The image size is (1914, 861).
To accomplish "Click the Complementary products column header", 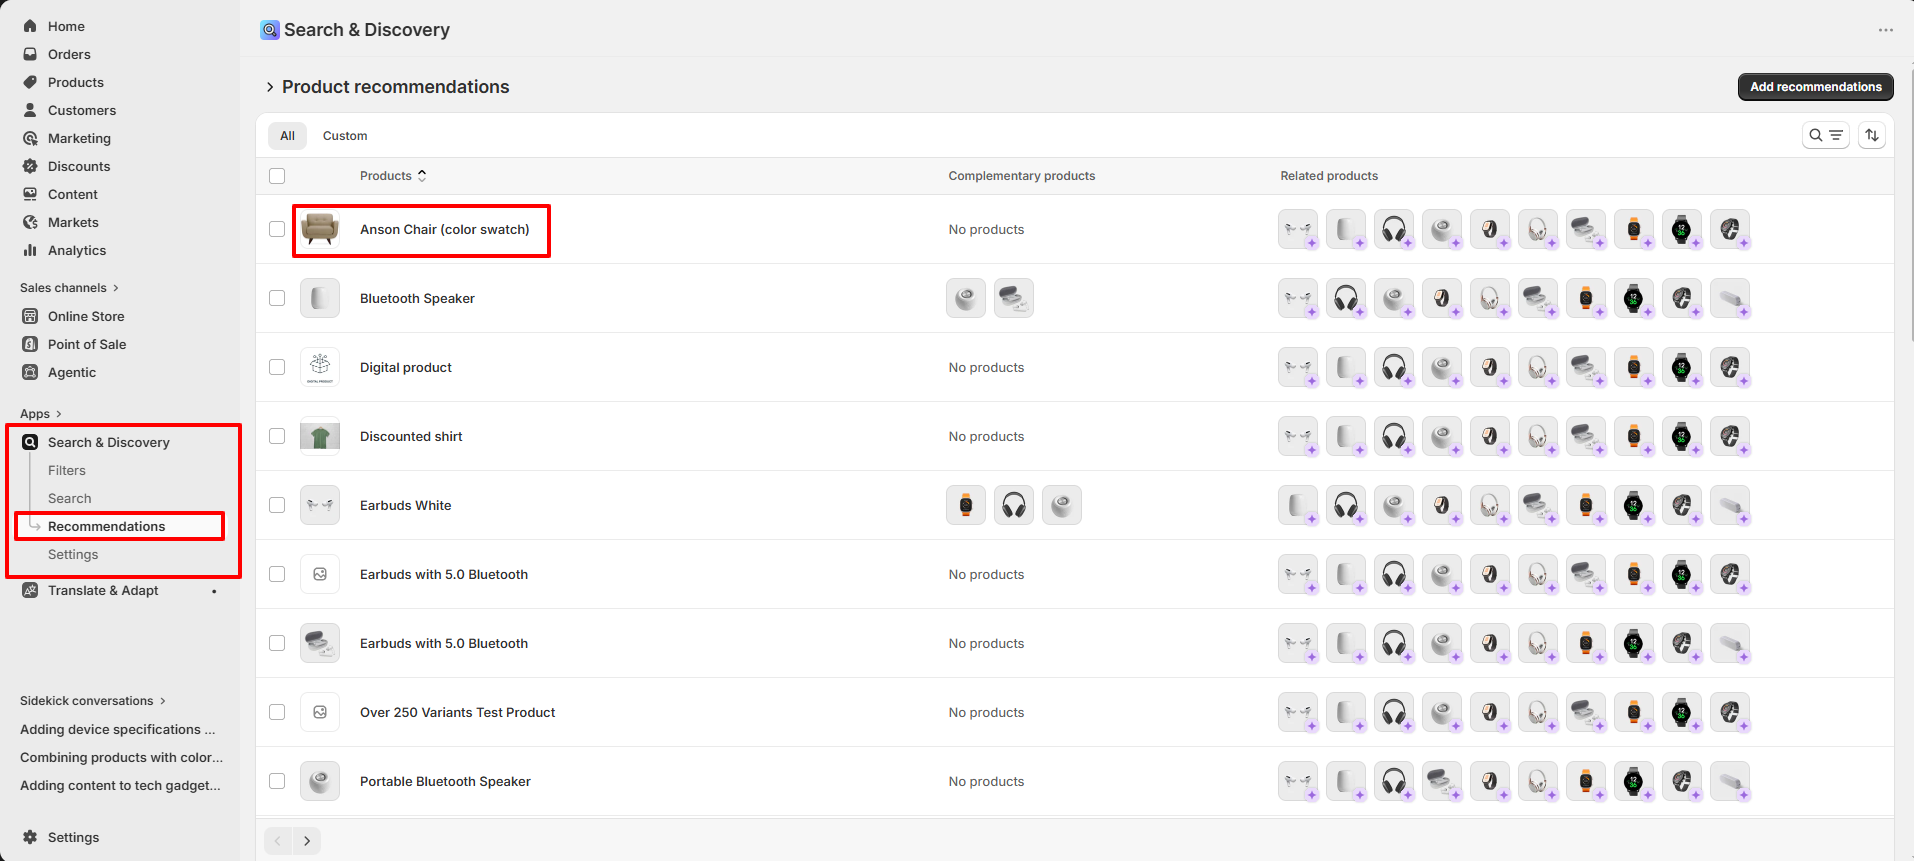I will 1022,176.
